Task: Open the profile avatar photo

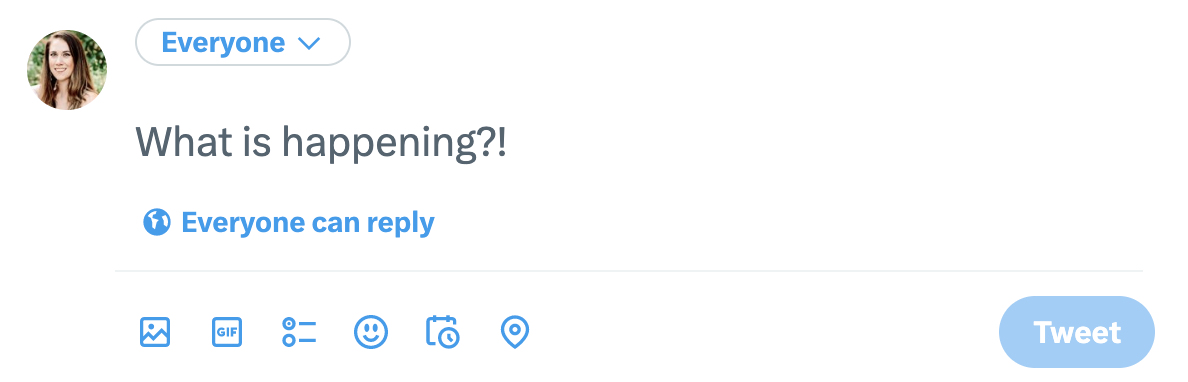Action: [67, 70]
